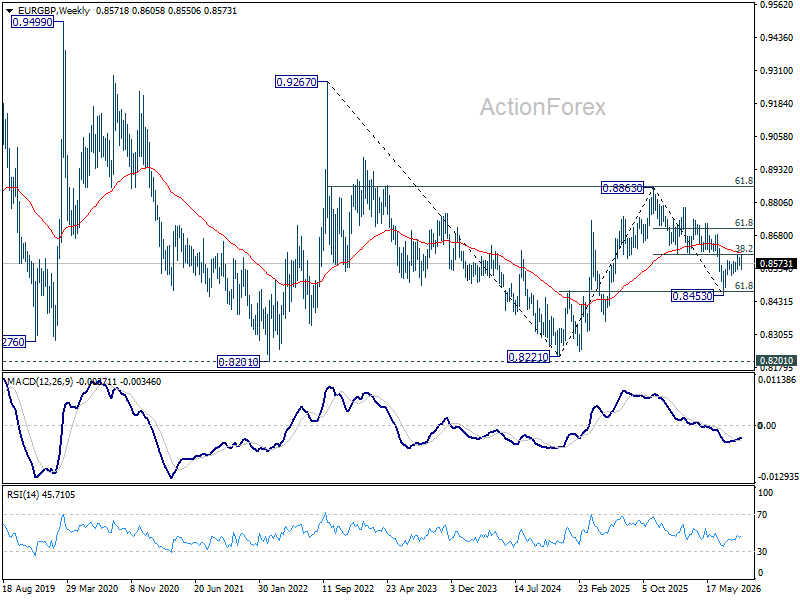Click the RSI(14) indicator label
Viewport: 800px width, 600px height.
pos(21,494)
